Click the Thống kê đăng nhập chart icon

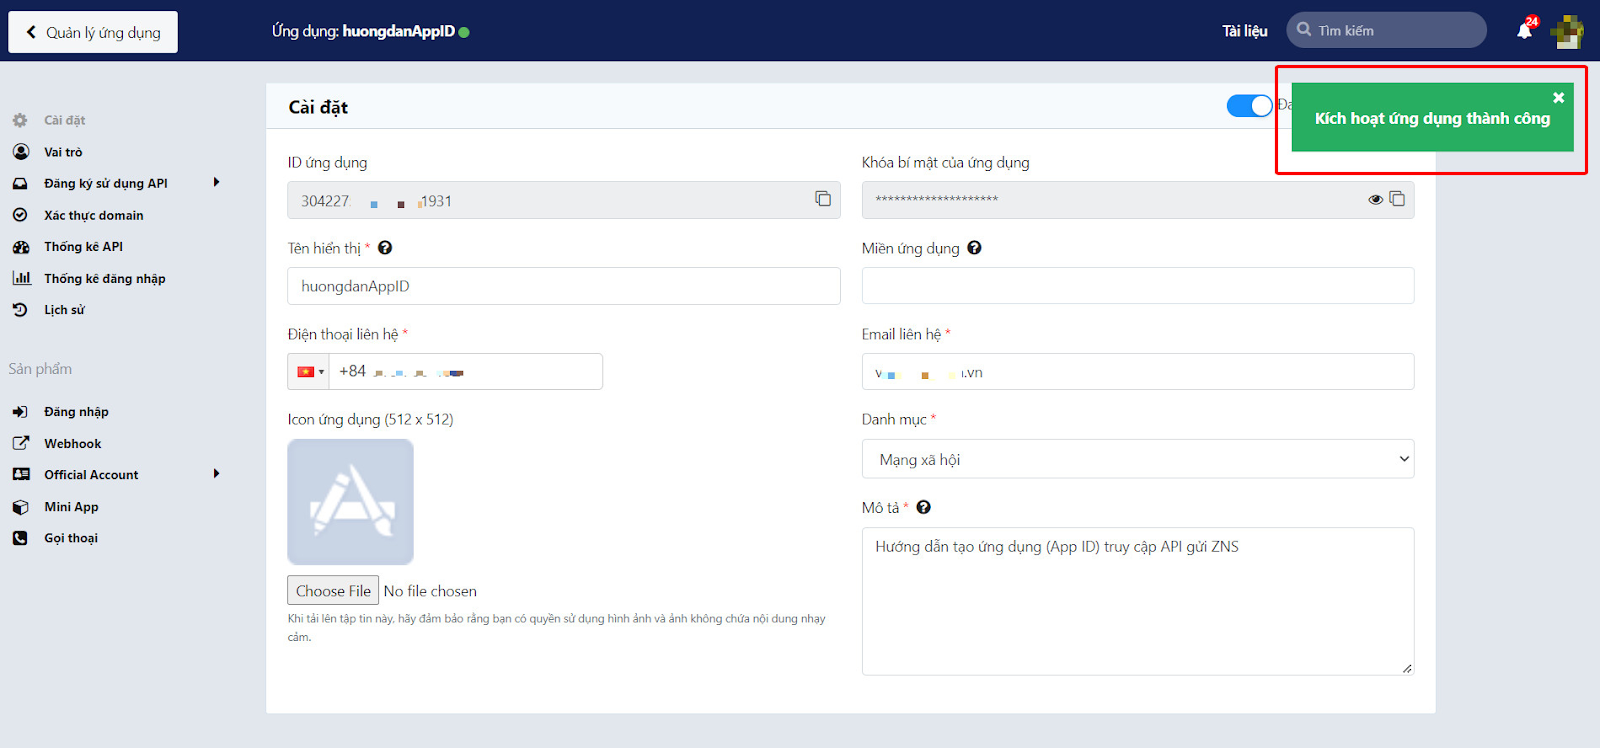(x=21, y=278)
